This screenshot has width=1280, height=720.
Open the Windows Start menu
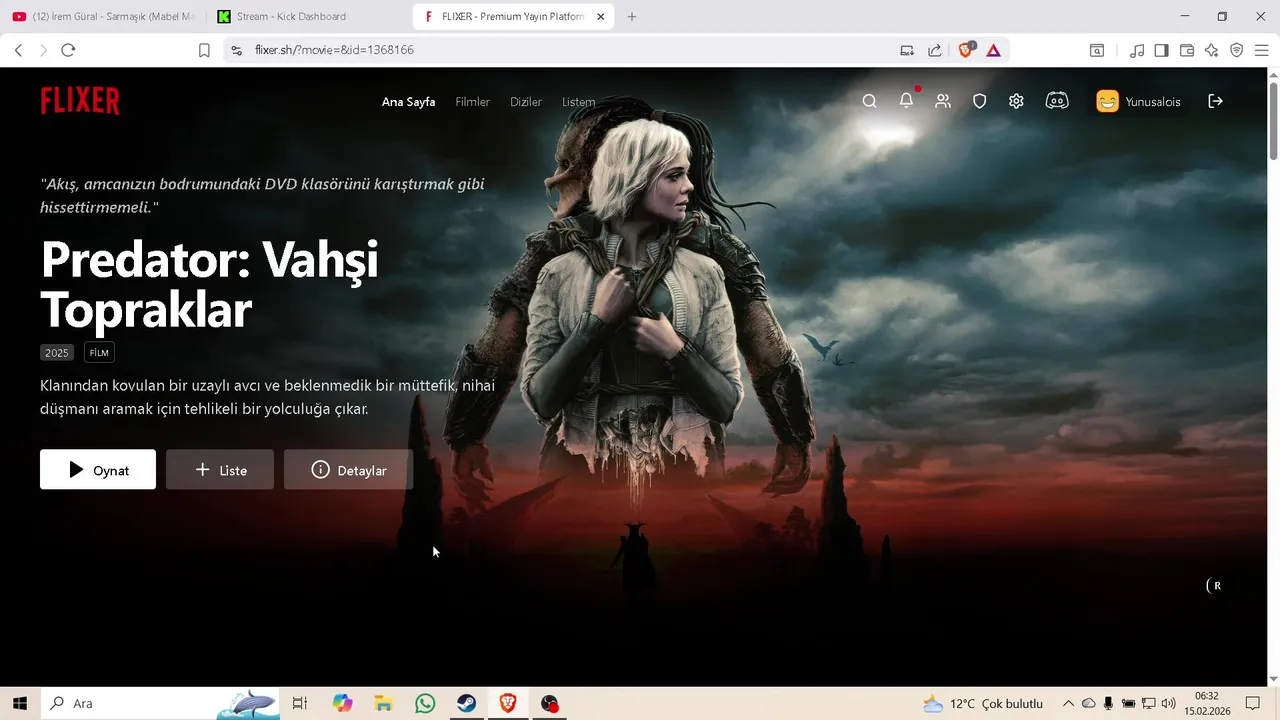coord(20,703)
